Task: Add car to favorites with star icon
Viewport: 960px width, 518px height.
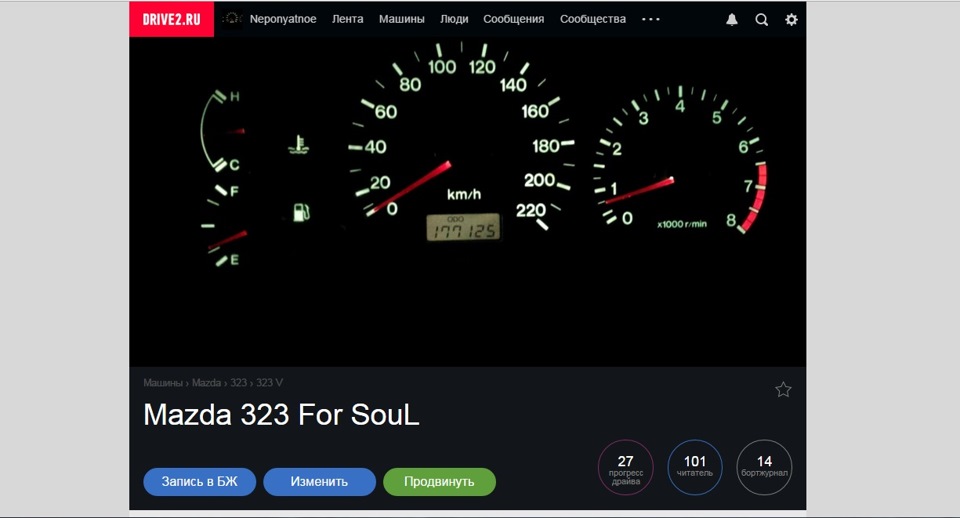Action: [783, 389]
